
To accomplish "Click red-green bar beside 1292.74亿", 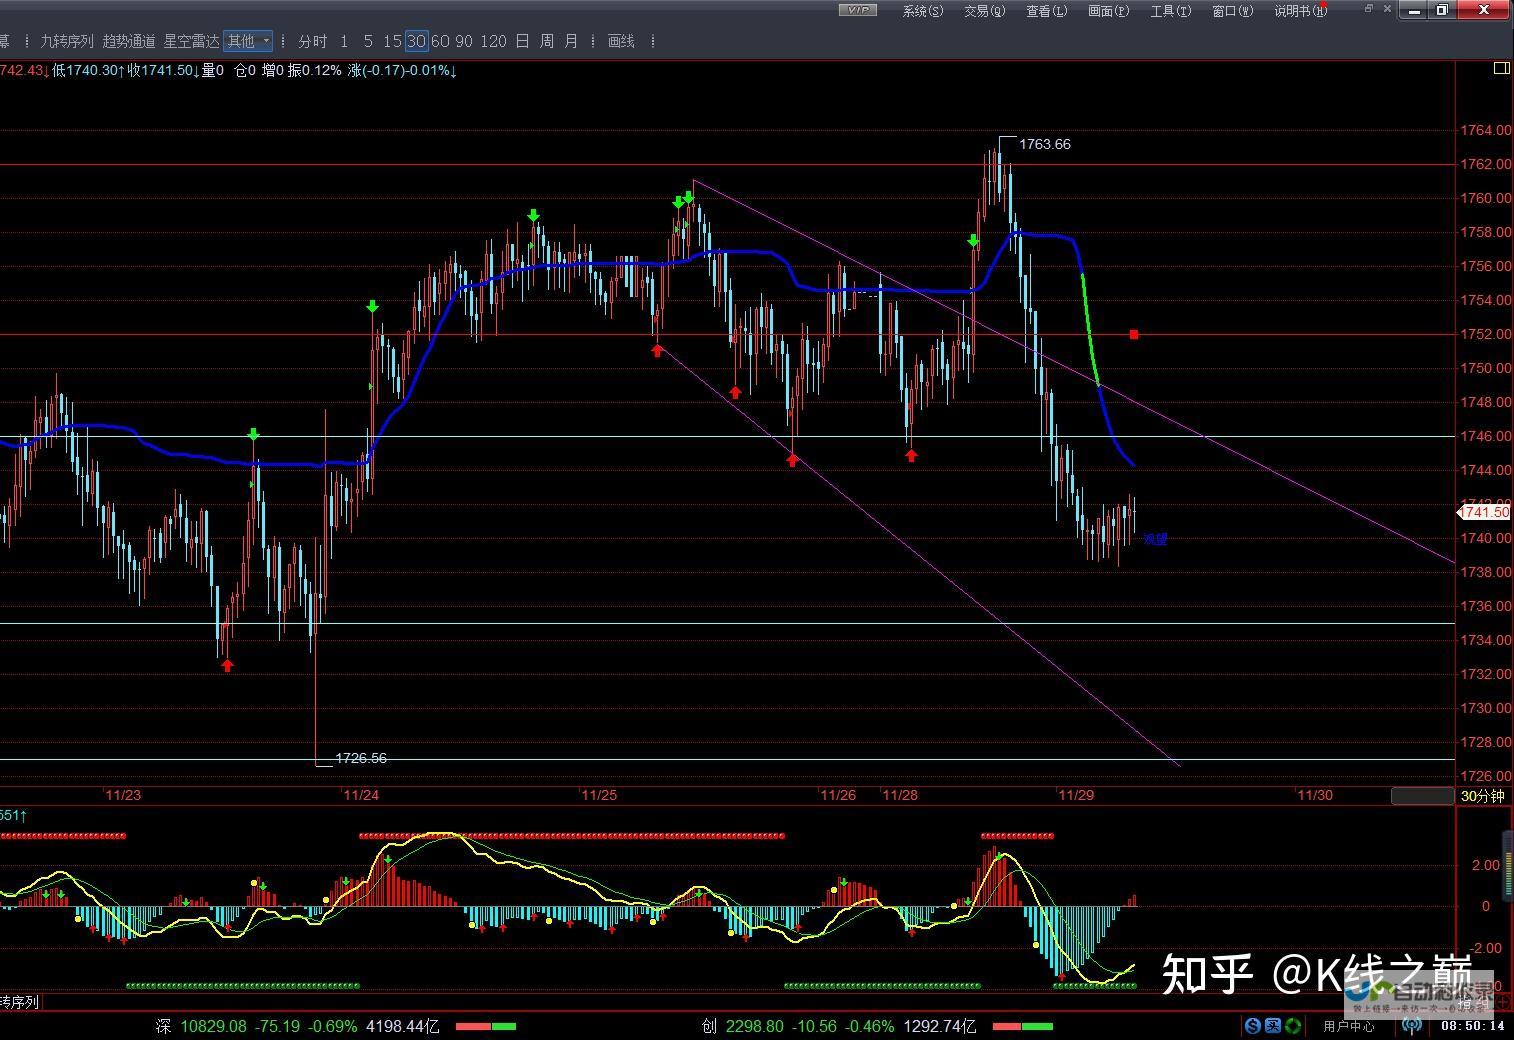I will 1023,1026.
